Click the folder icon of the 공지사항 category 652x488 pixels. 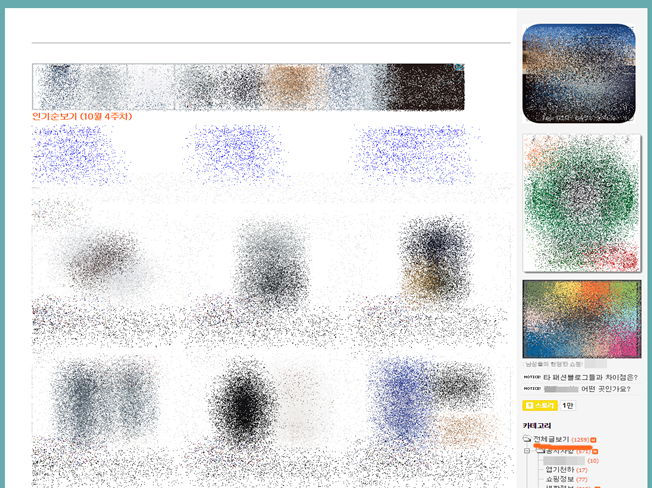540,451
